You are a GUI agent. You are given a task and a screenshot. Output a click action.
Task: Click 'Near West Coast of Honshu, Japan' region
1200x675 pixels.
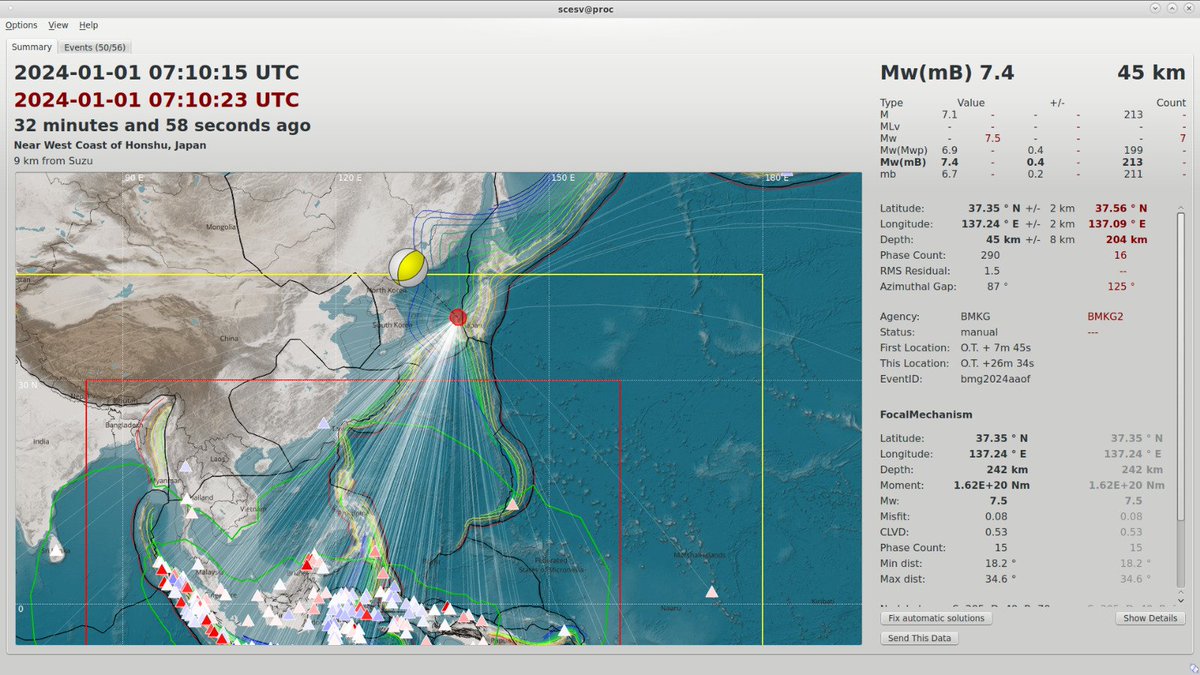(110, 145)
